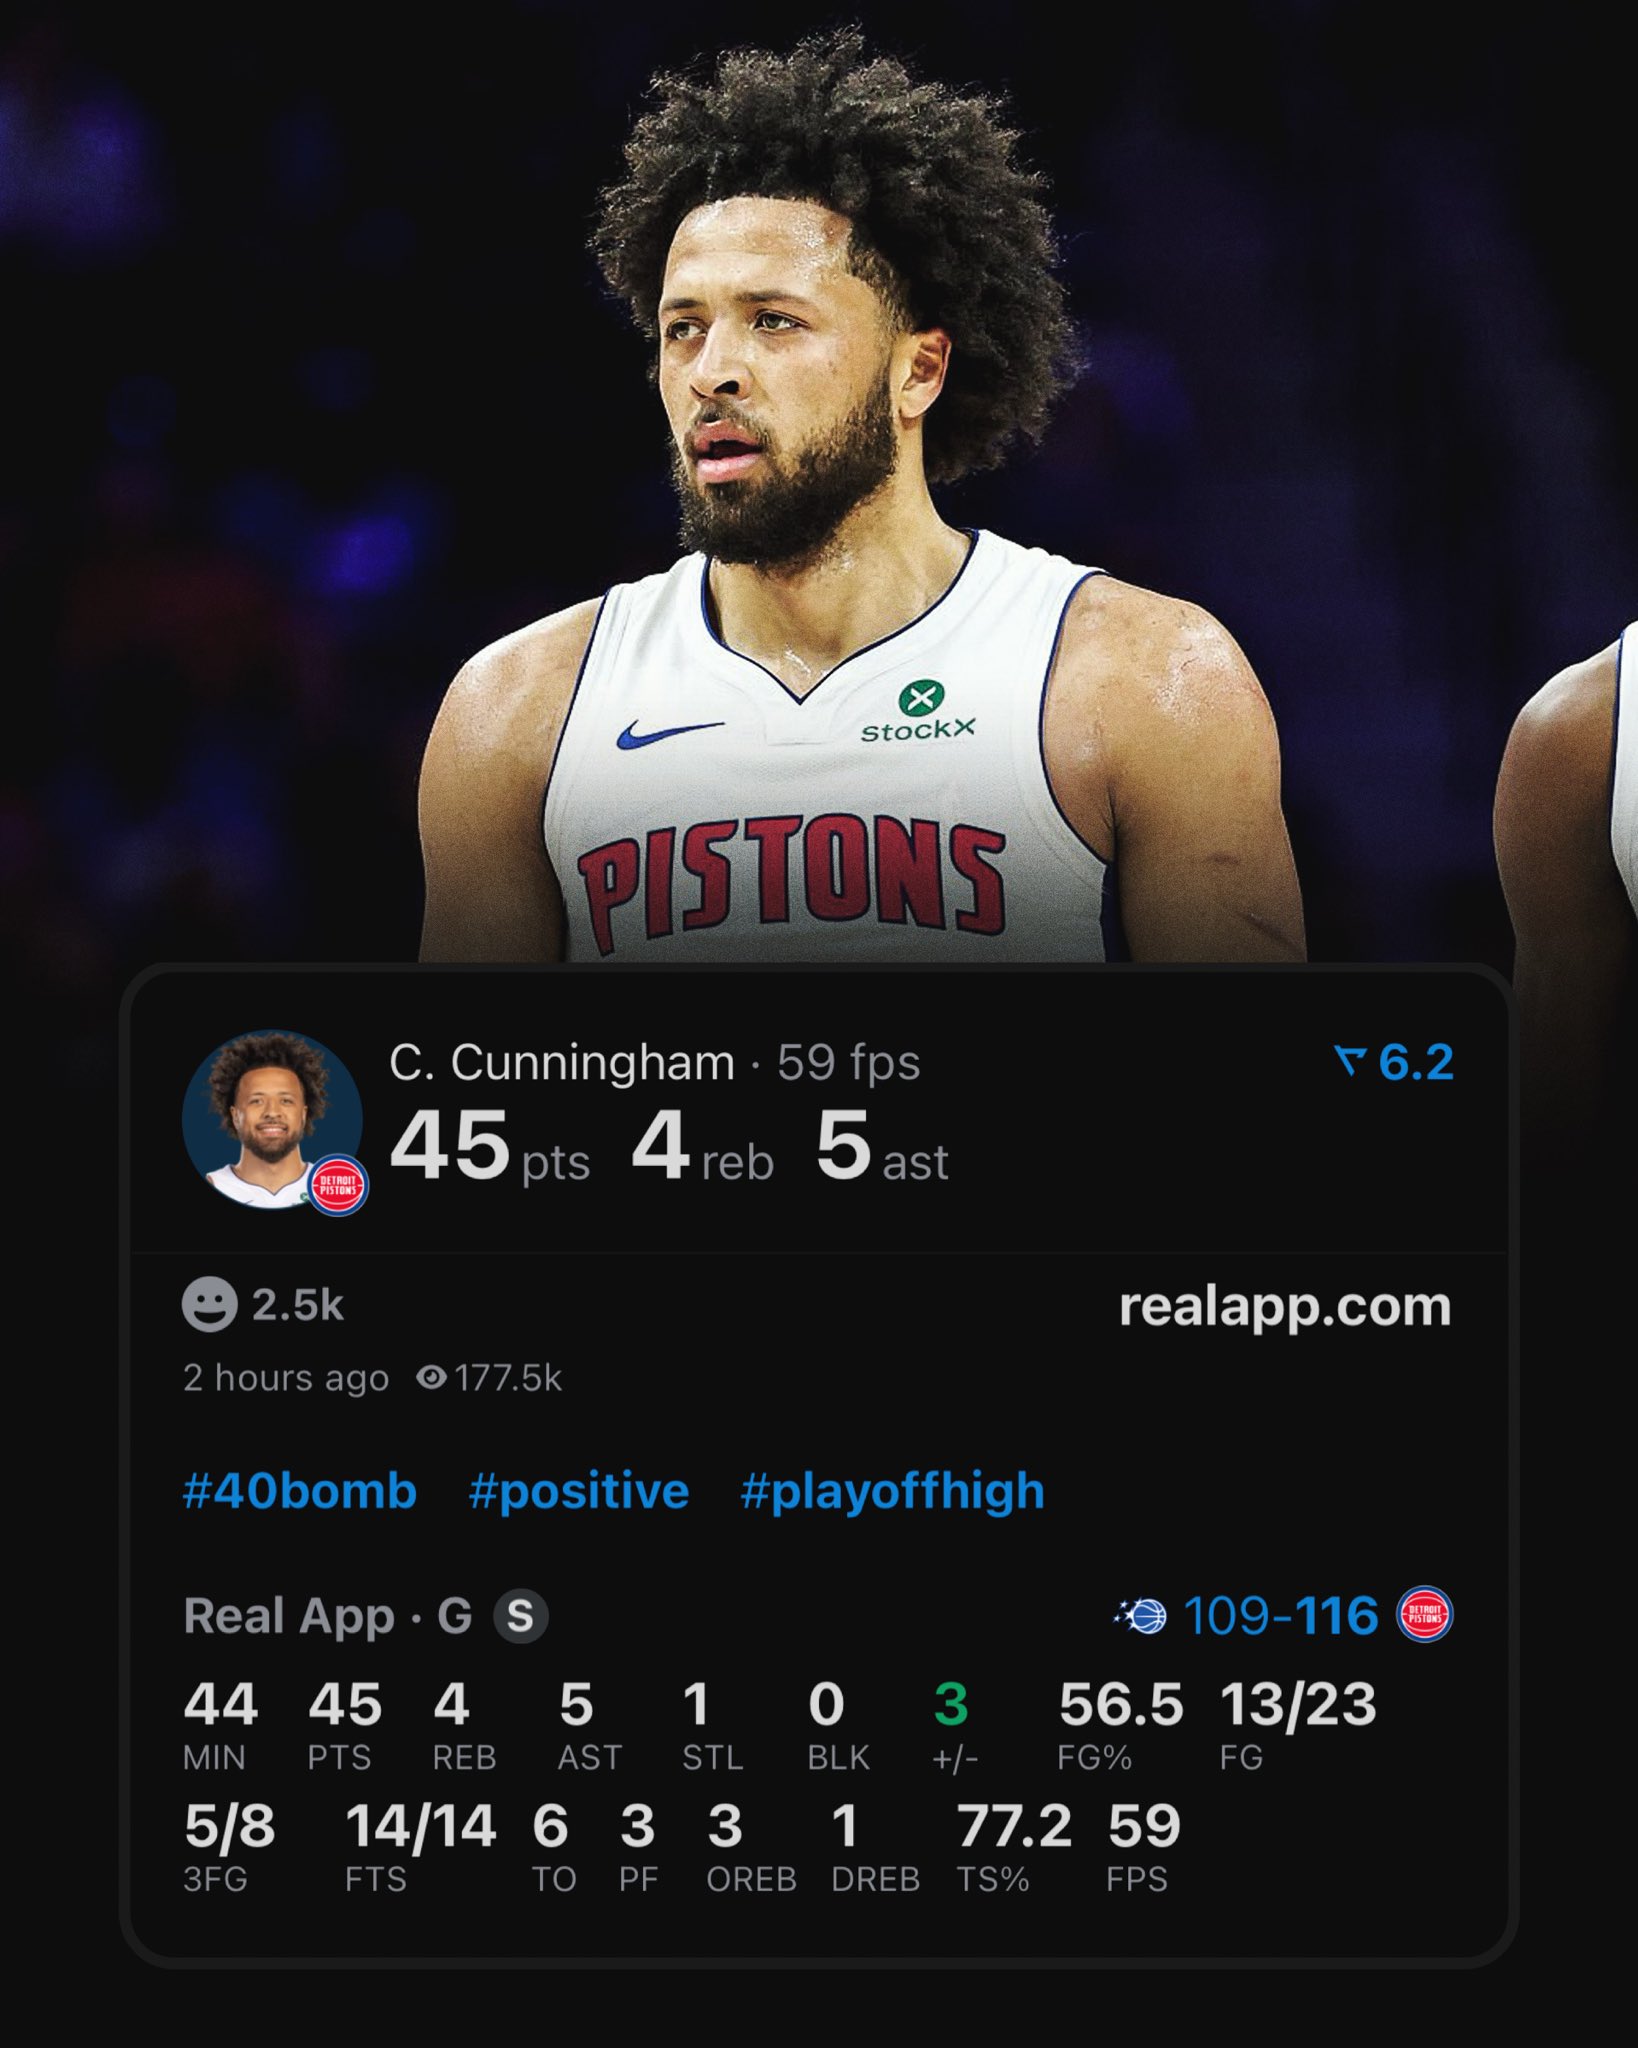1638x2048 pixels.
Task: Click the Detroit Pistons logo badge on avatar
Action: click(x=338, y=1186)
